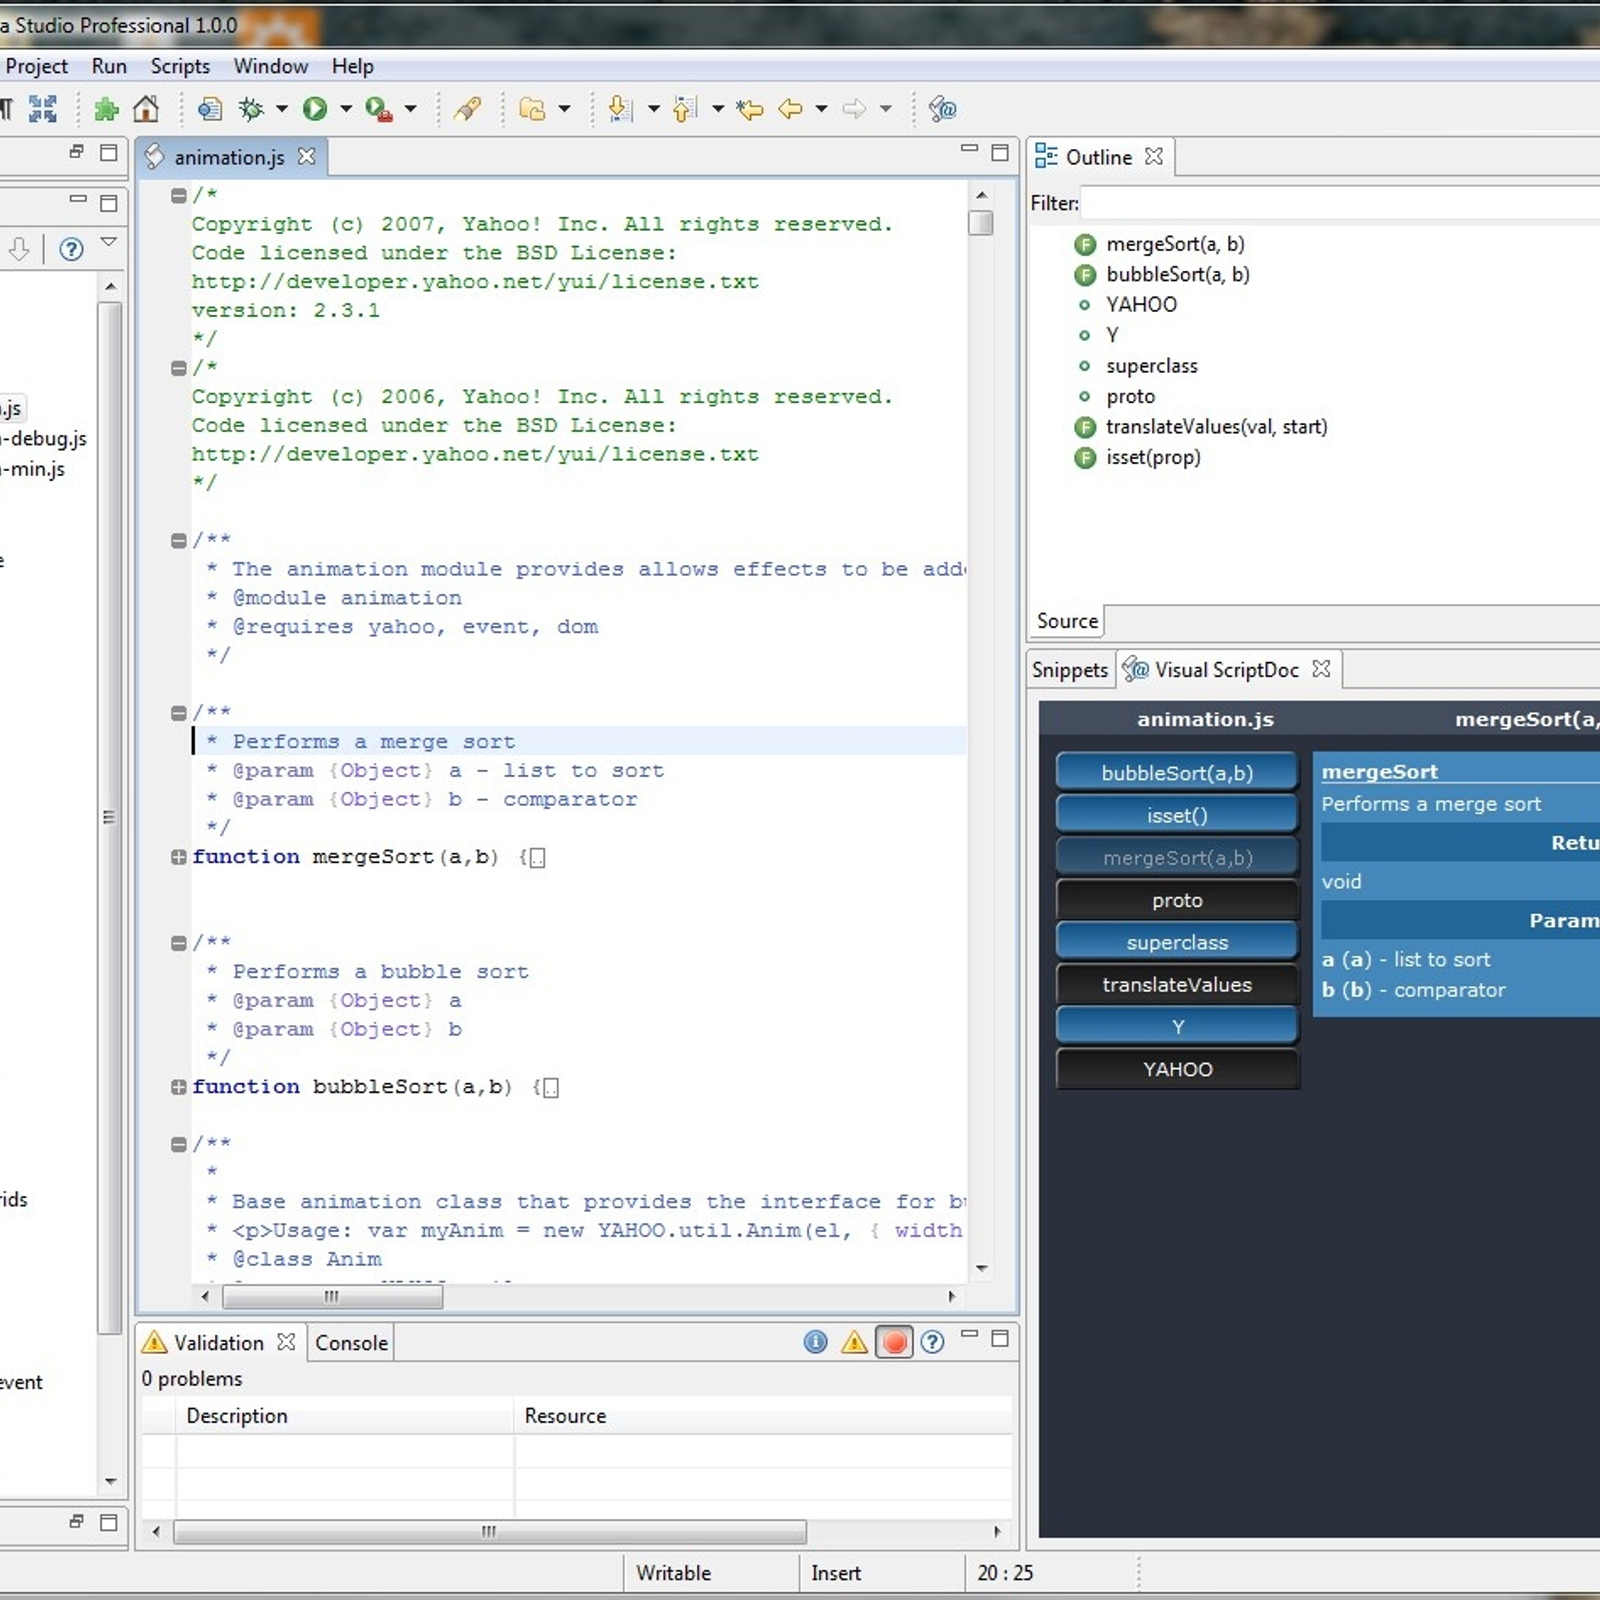Click the editor horizontal scrollbar thumb
Viewport: 1600px width, 1600px height.
point(332,1297)
